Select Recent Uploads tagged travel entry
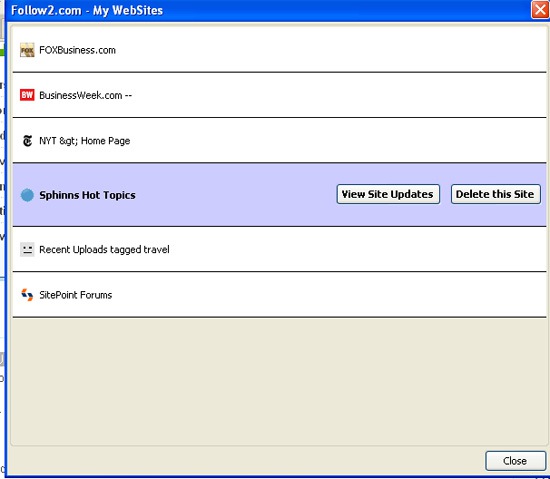Screen dimensions: 550x479 click(x=280, y=249)
